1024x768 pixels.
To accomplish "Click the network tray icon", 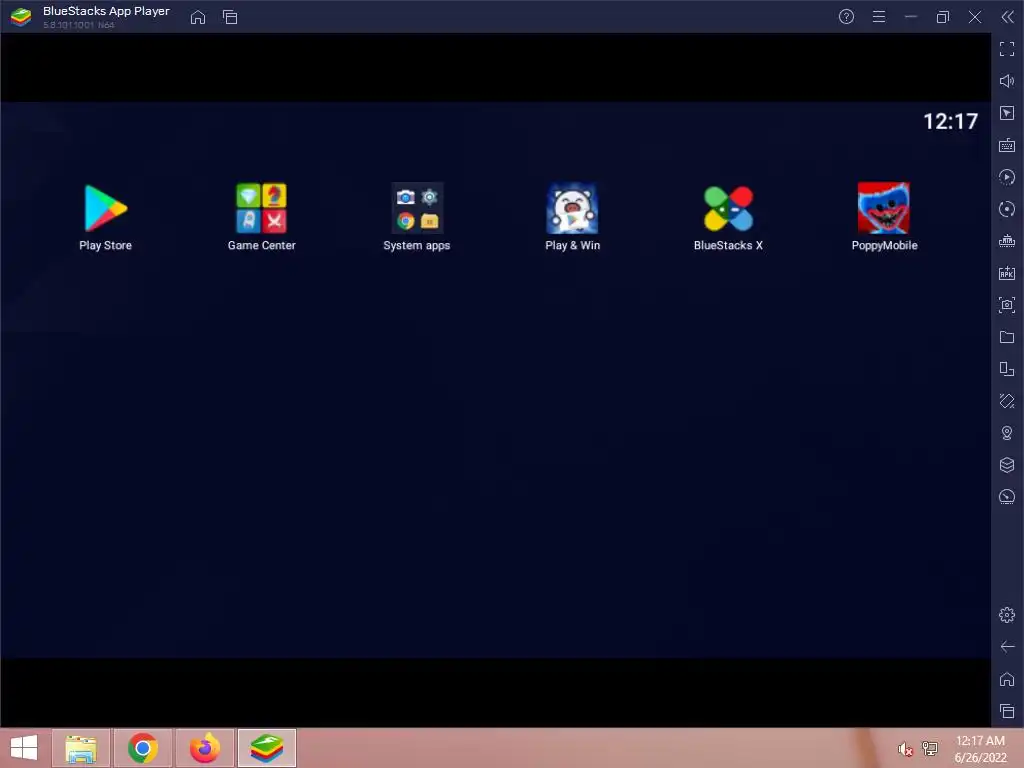I will pos(929,749).
